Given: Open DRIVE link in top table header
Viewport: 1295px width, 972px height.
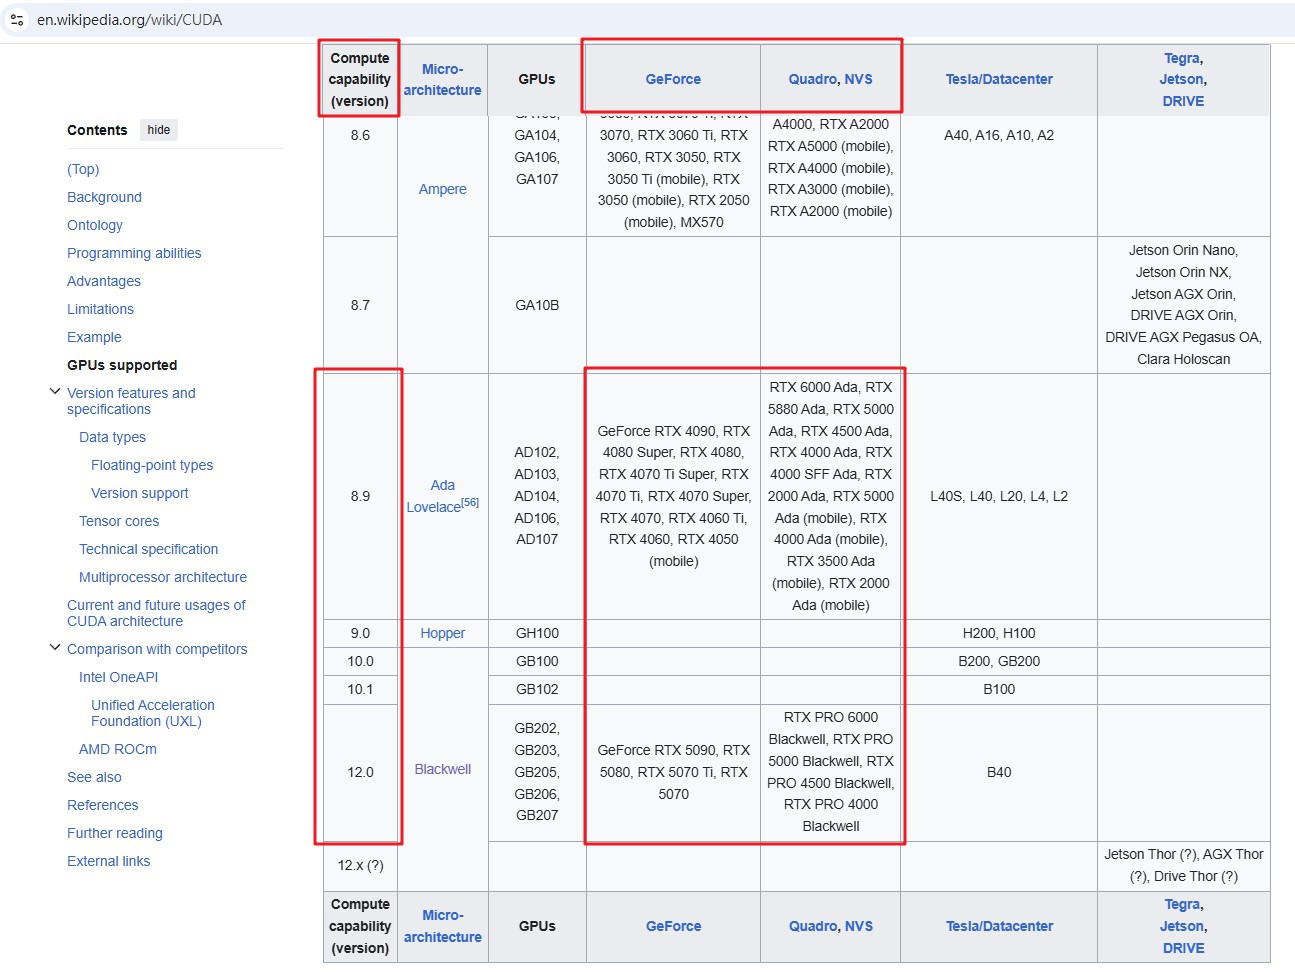Looking at the screenshot, I should tap(1183, 101).
